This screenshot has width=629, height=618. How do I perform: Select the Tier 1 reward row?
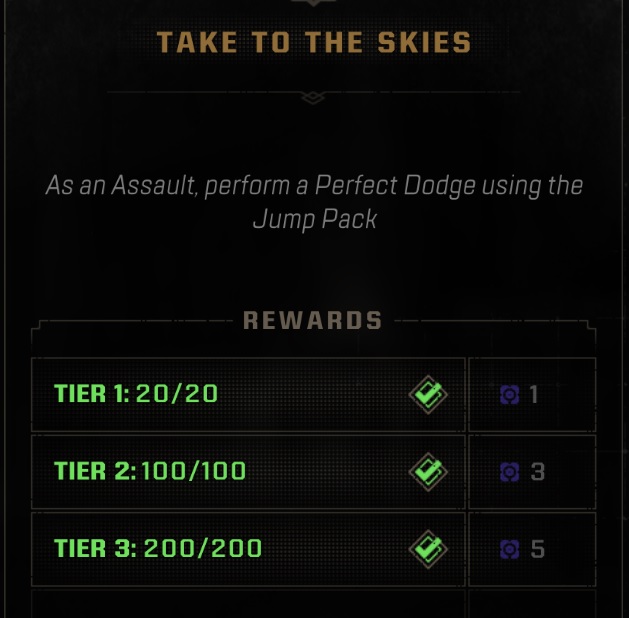pos(314,395)
